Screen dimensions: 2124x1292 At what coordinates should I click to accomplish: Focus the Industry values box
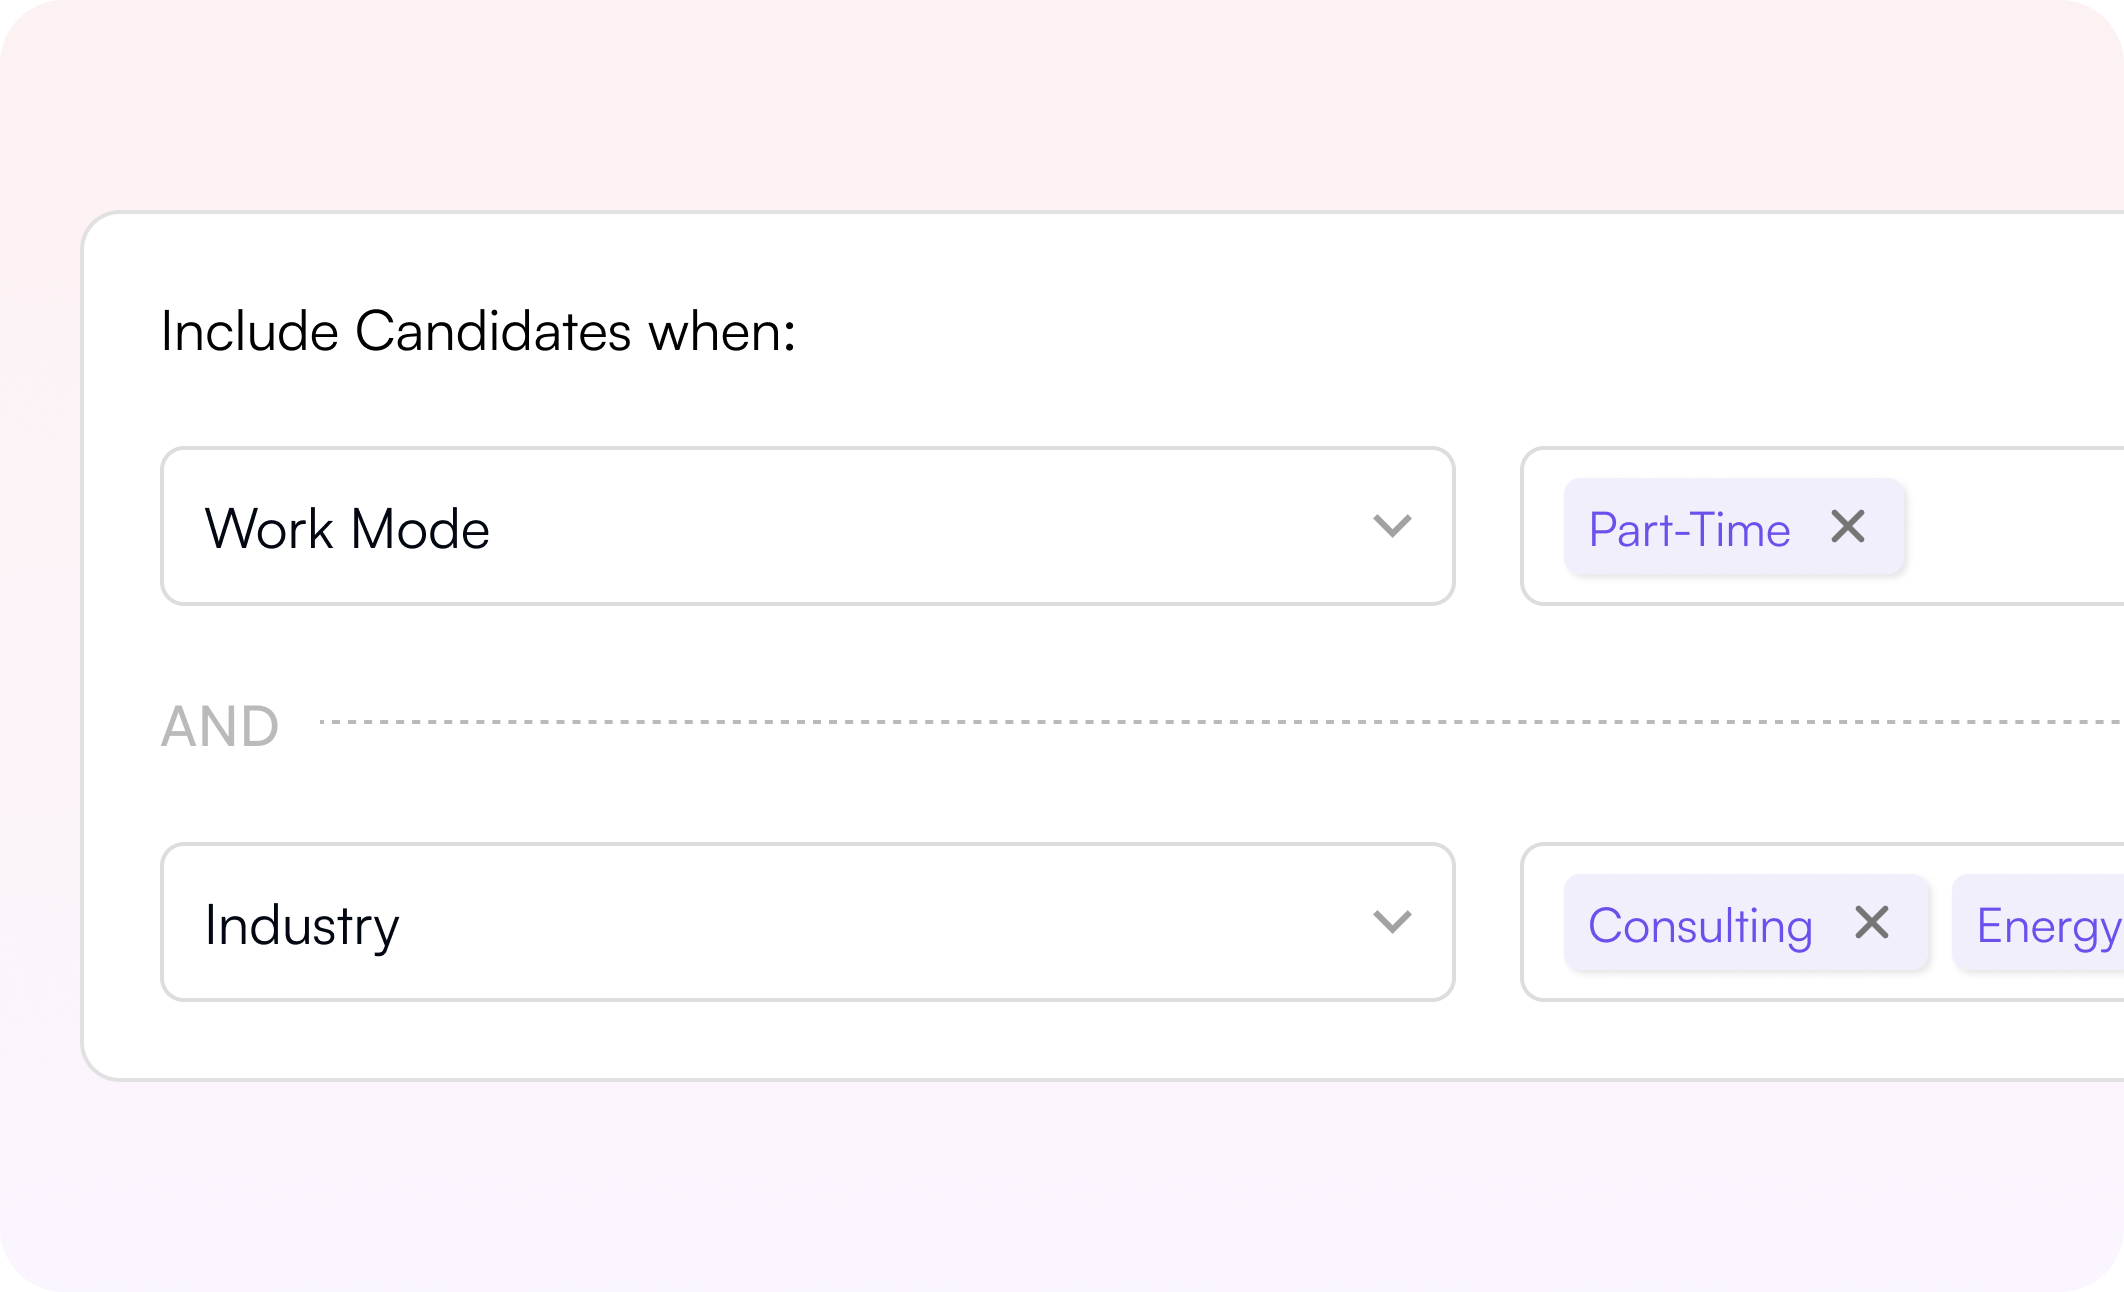tap(1542, 980)
